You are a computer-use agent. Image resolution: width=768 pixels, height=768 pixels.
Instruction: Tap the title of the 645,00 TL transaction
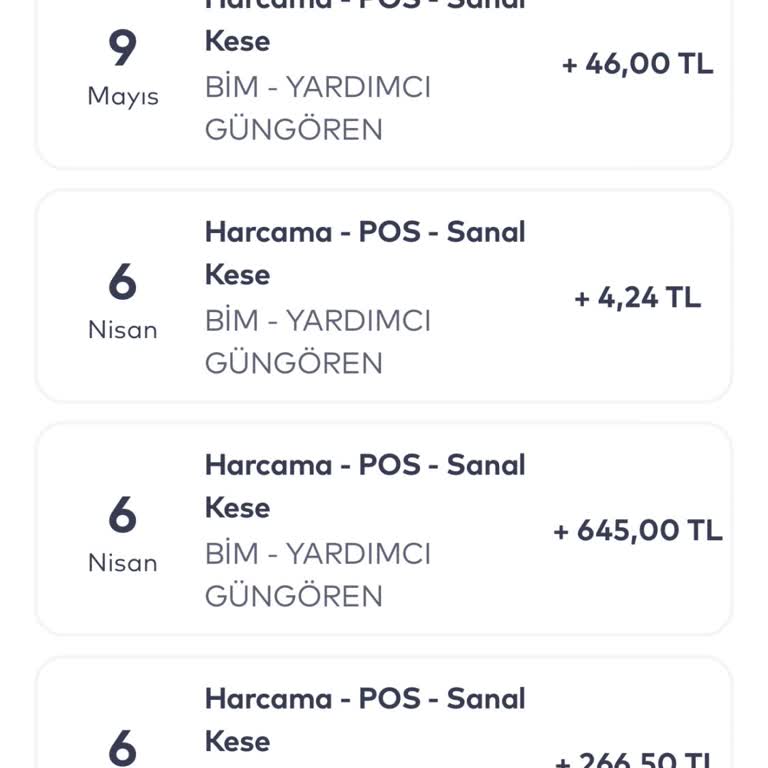click(364, 485)
